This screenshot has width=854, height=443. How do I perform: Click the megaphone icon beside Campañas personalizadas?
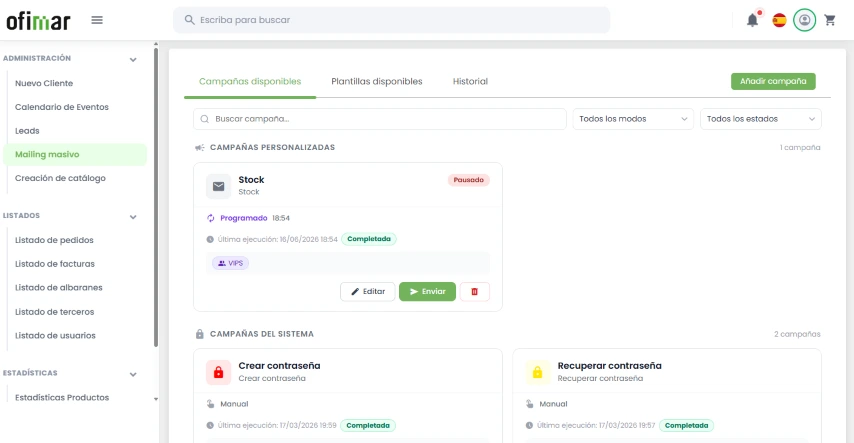[x=199, y=148]
